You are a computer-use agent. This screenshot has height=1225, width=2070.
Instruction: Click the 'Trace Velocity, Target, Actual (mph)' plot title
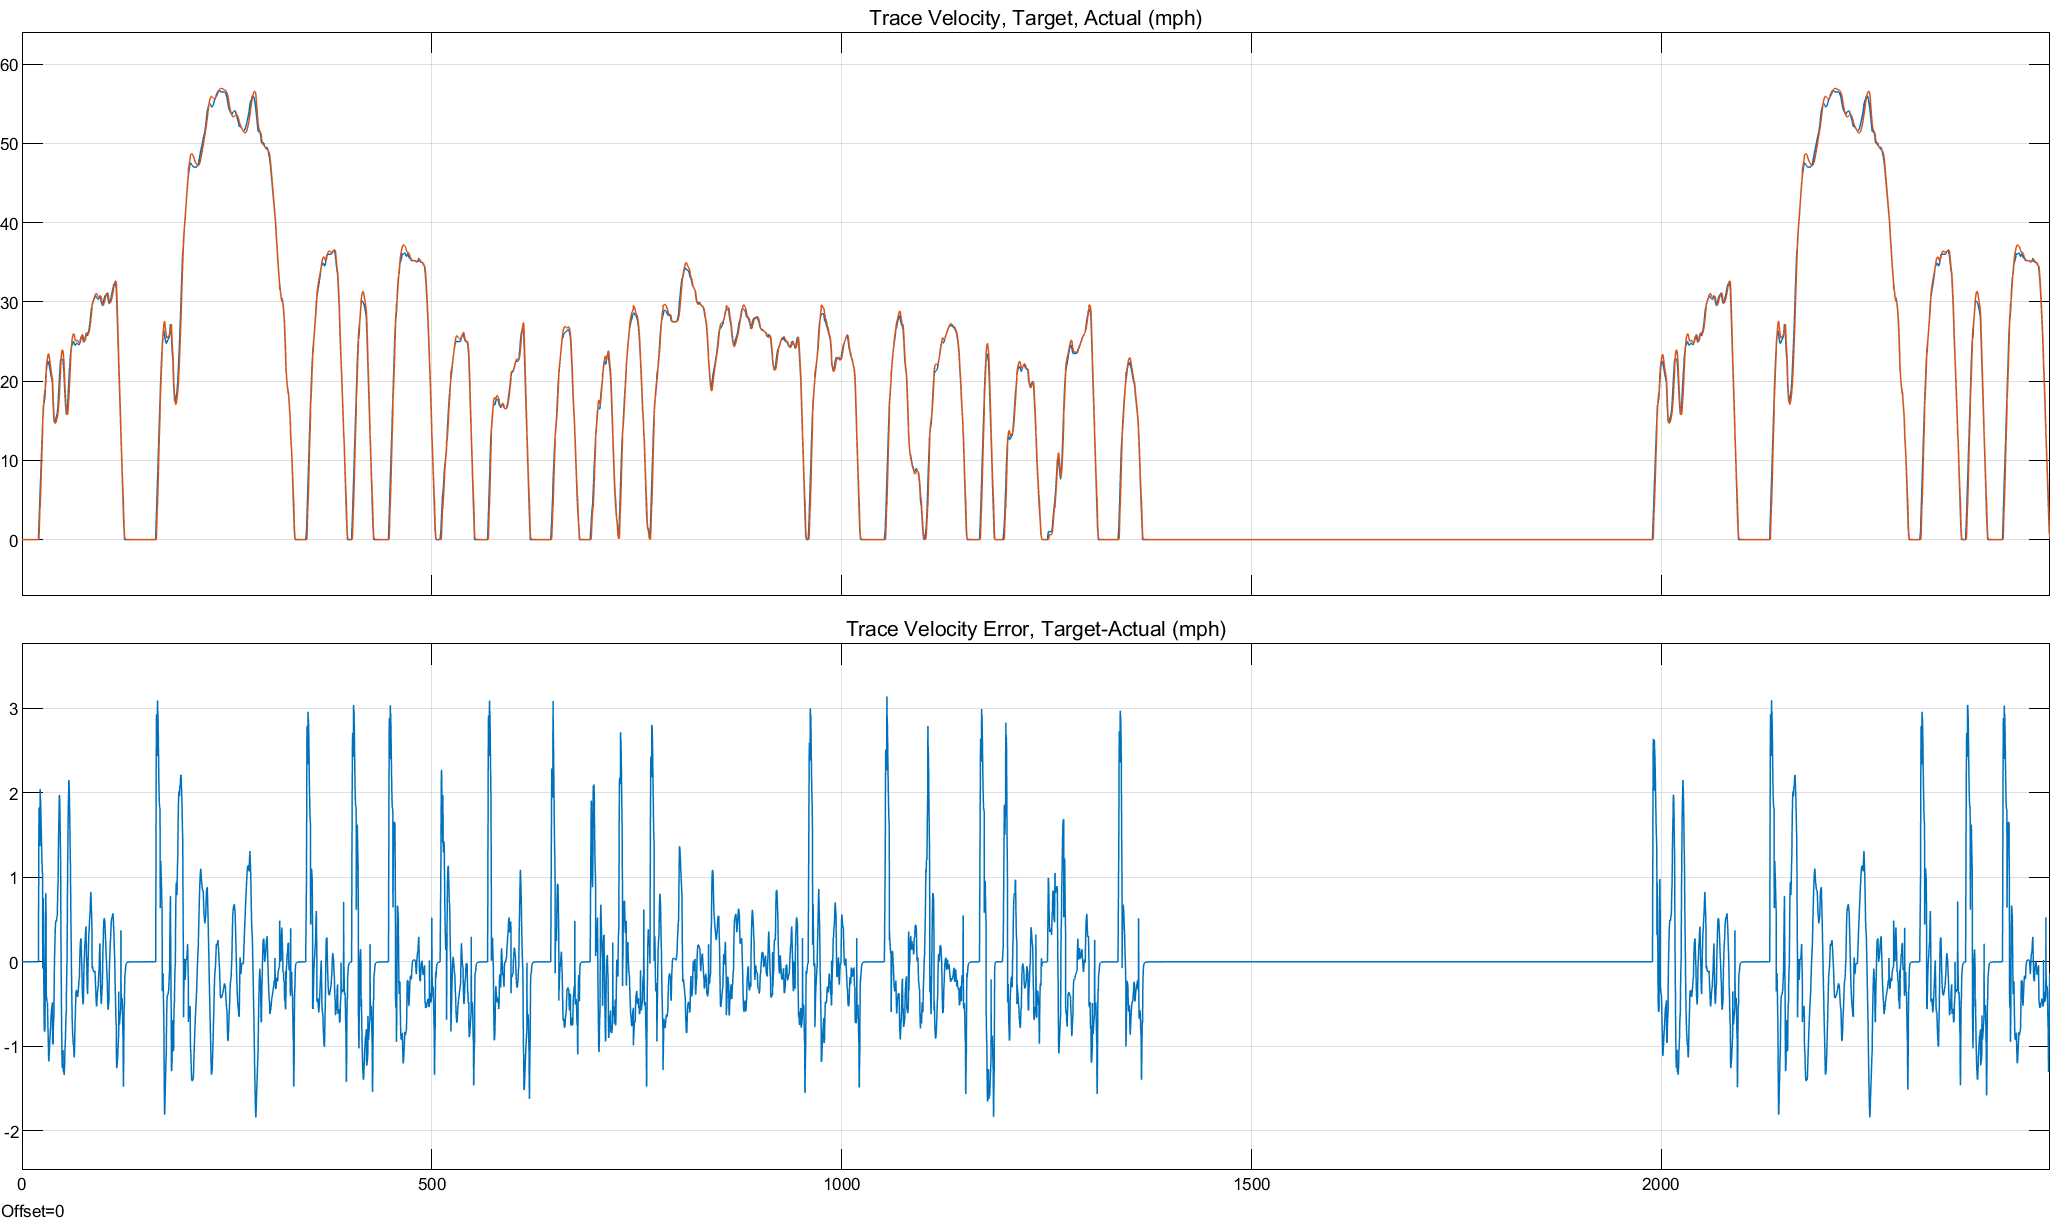(1035, 18)
